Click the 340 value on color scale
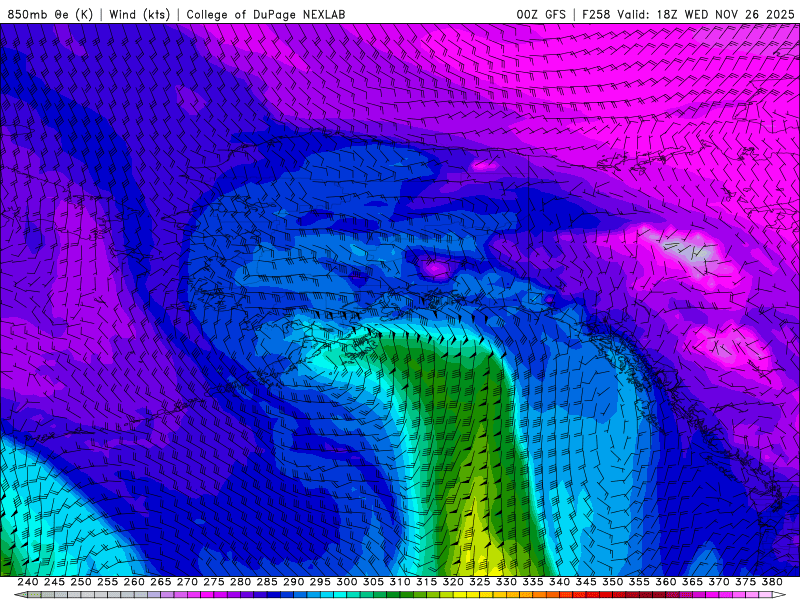Viewport: 800px width, 600px height. (x=559, y=582)
